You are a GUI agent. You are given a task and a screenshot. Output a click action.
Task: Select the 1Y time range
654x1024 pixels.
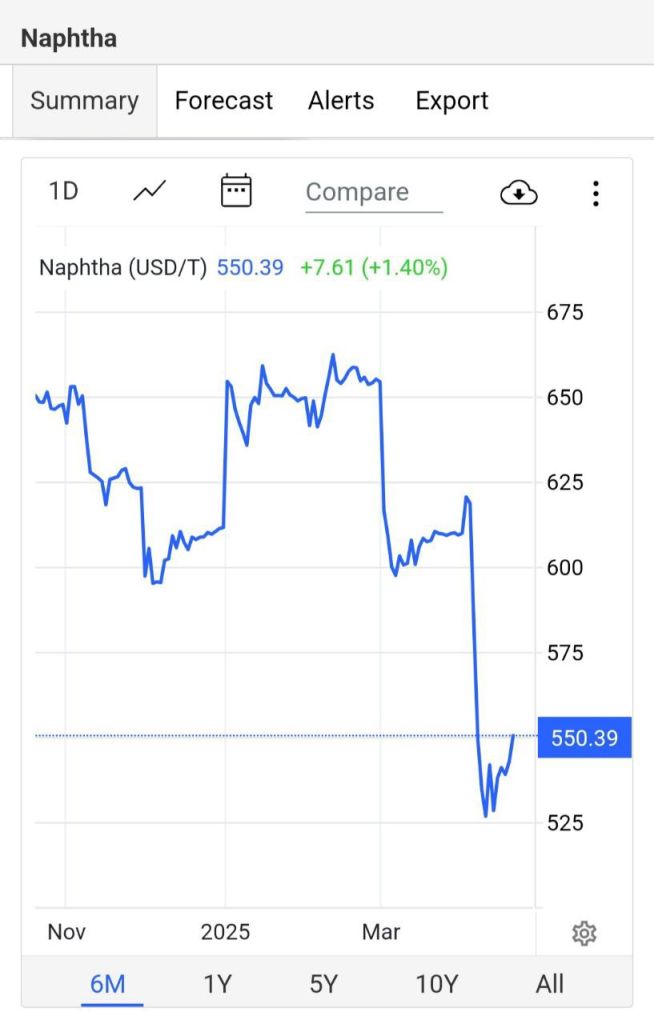point(218,984)
